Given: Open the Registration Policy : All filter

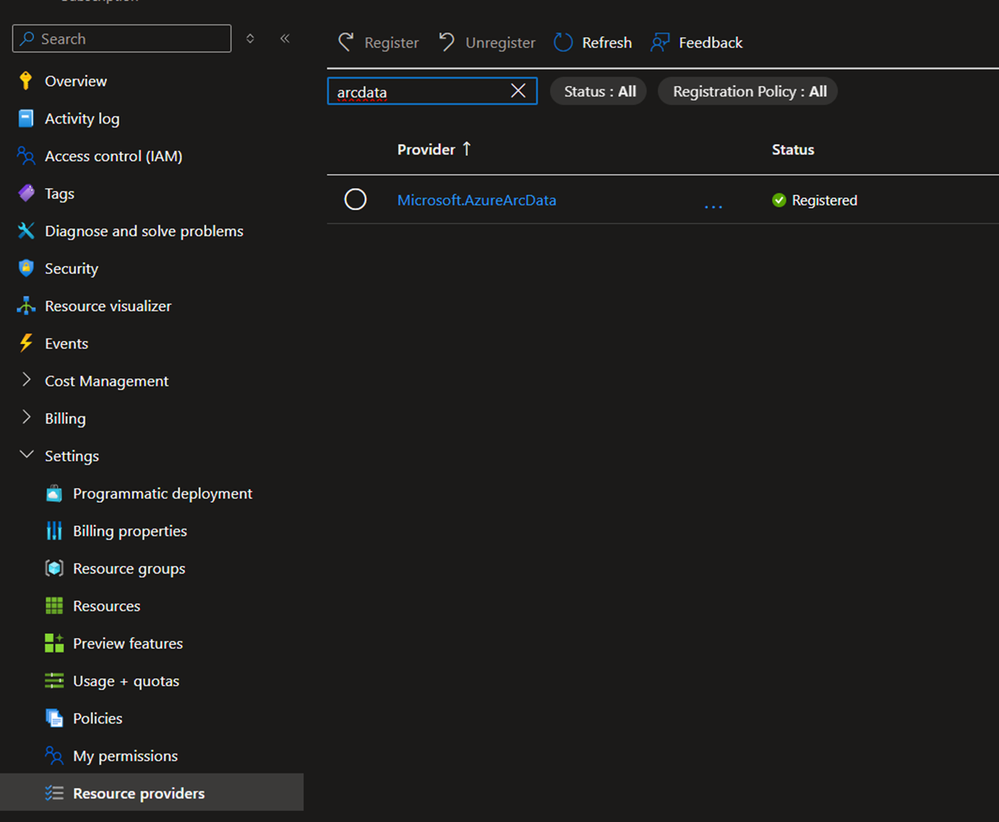Looking at the screenshot, I should [749, 92].
